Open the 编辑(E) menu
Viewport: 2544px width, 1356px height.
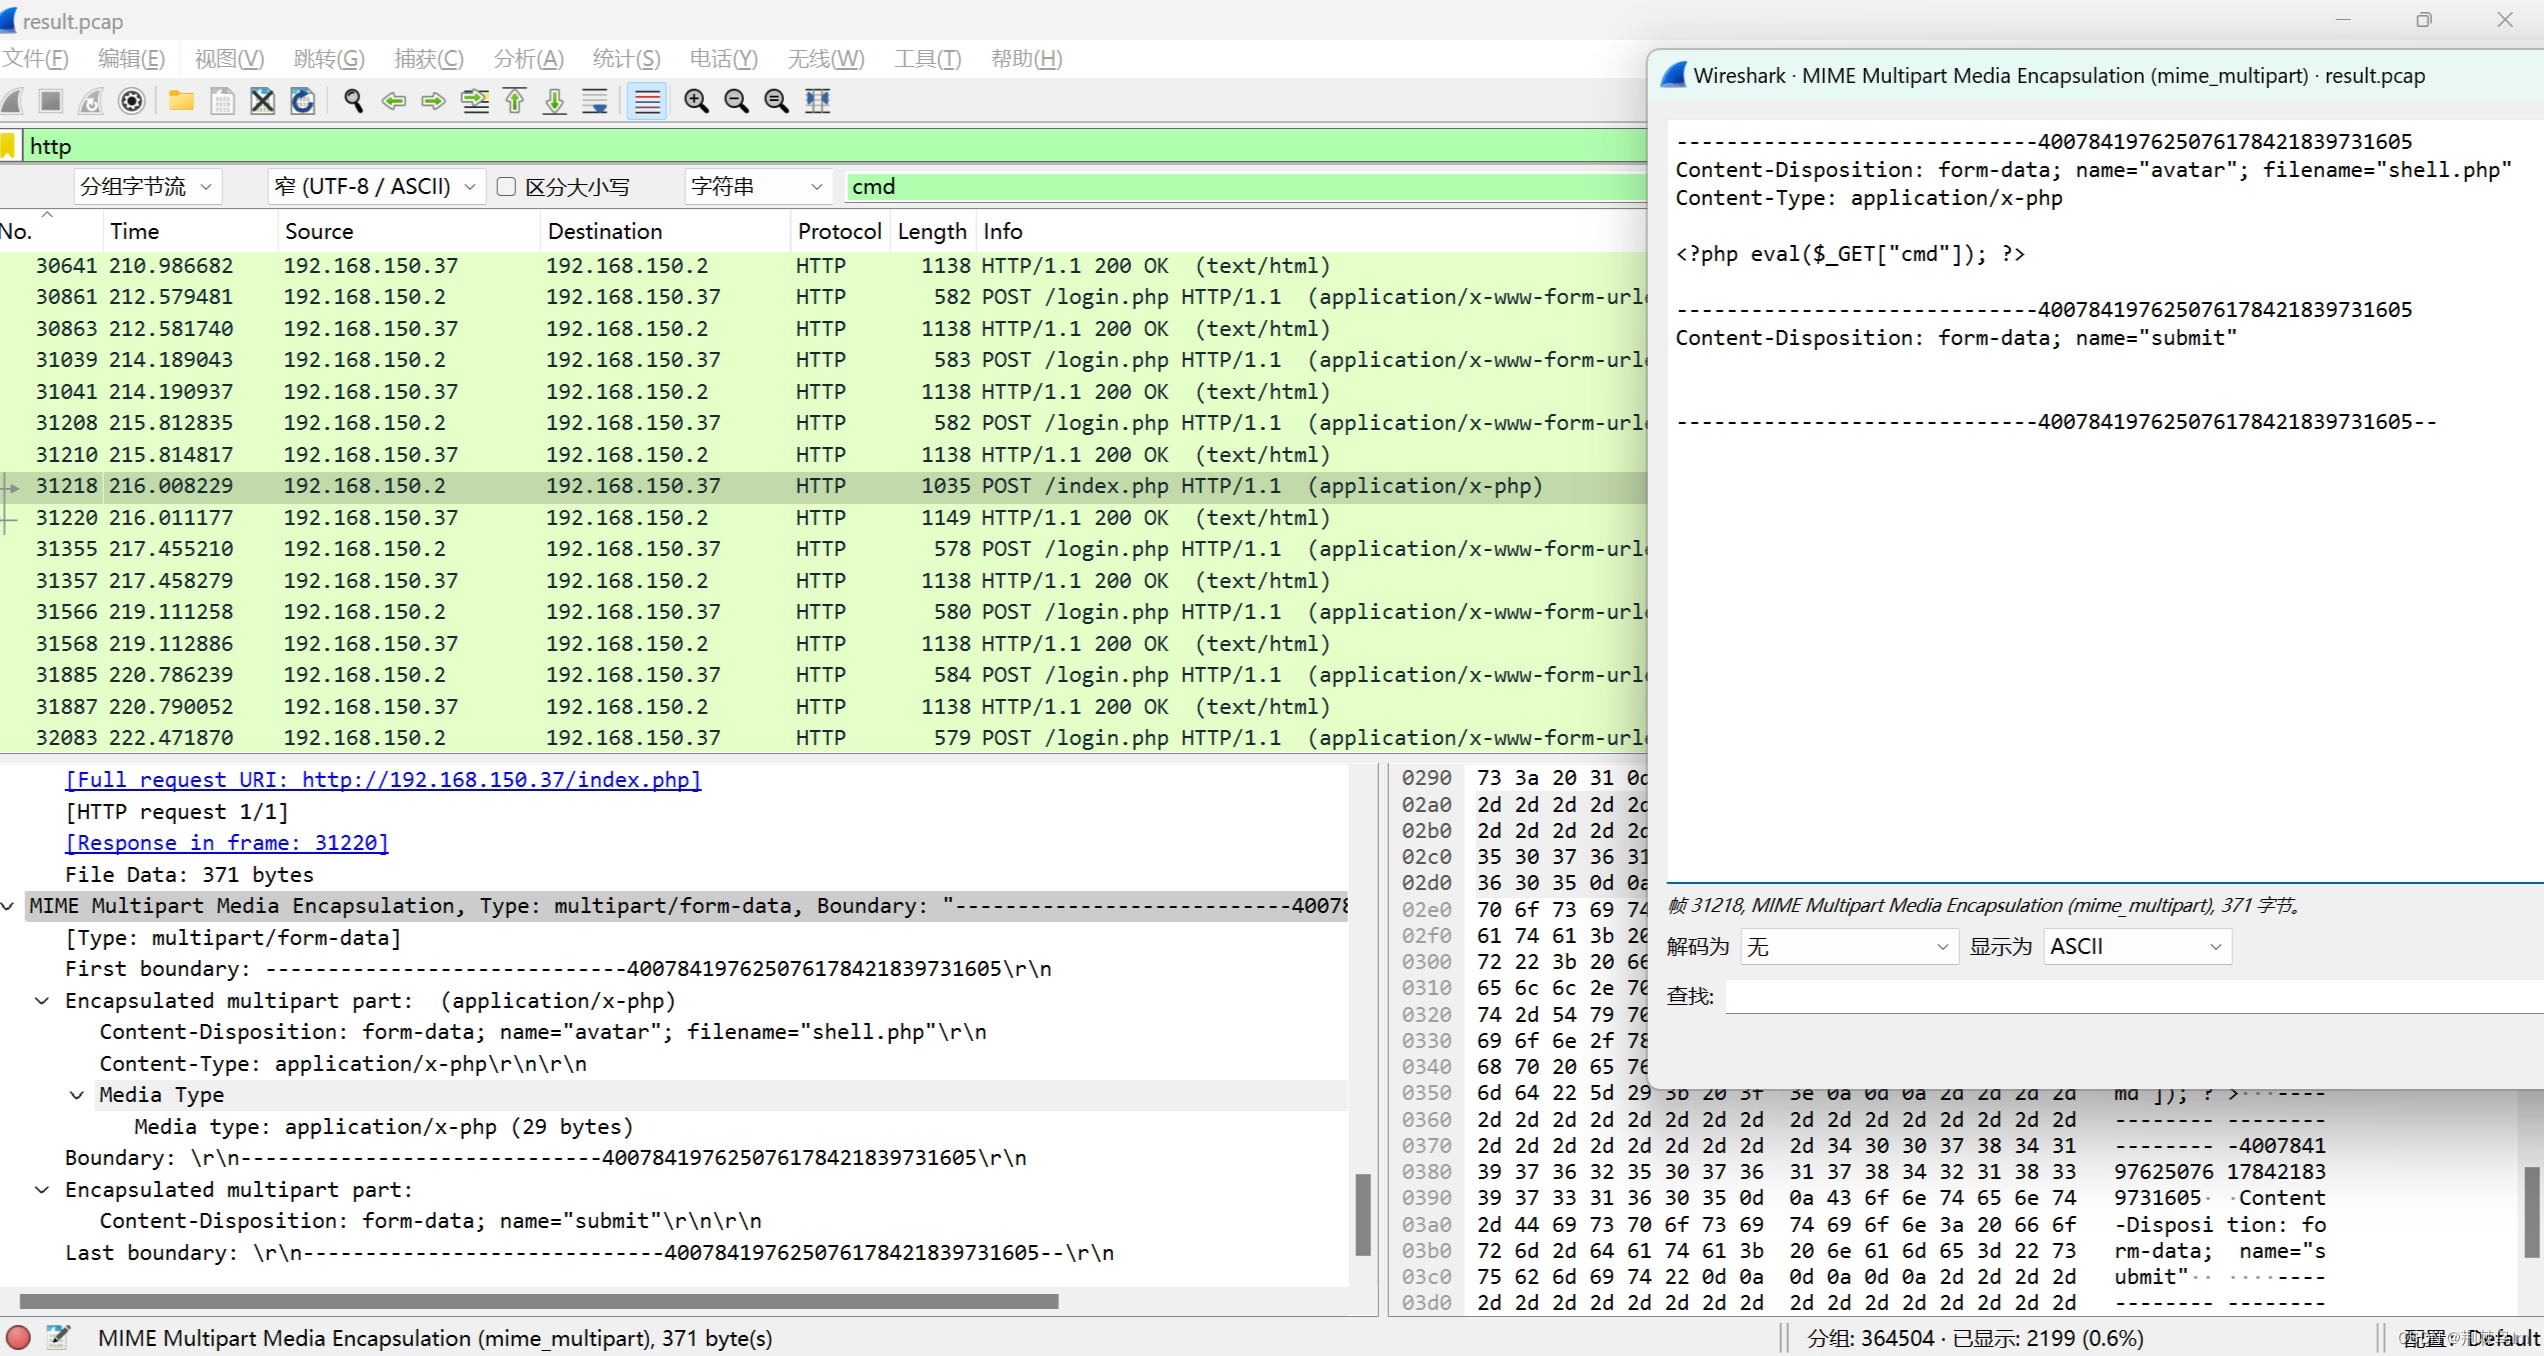click(131, 59)
